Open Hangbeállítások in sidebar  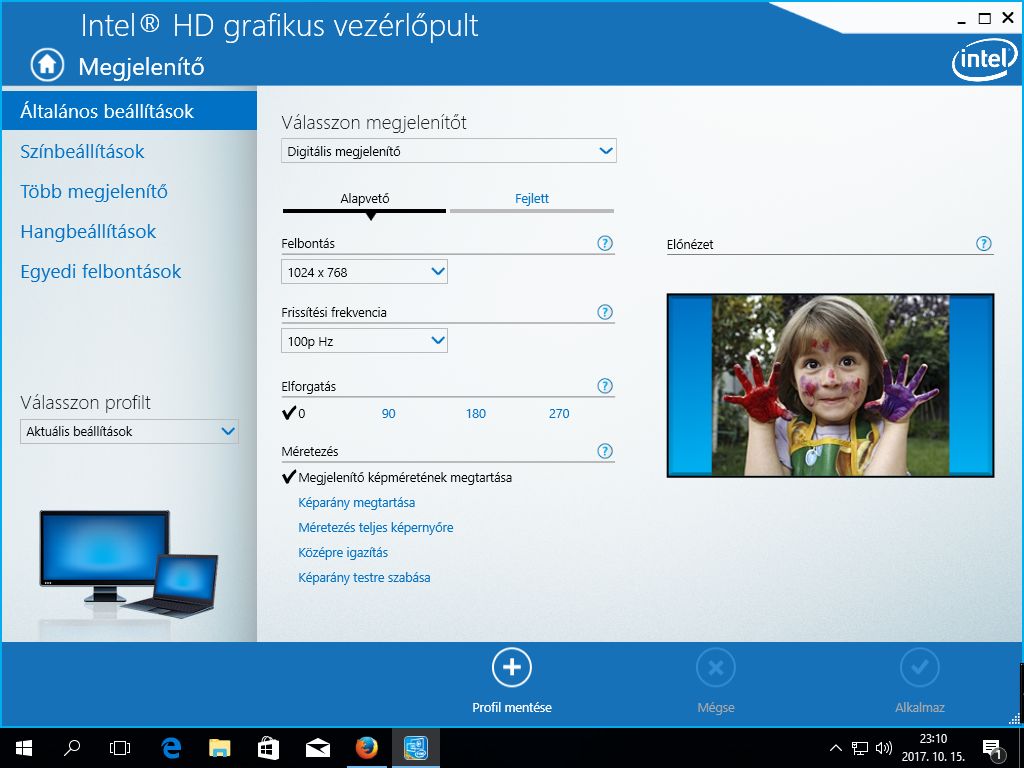(x=88, y=231)
